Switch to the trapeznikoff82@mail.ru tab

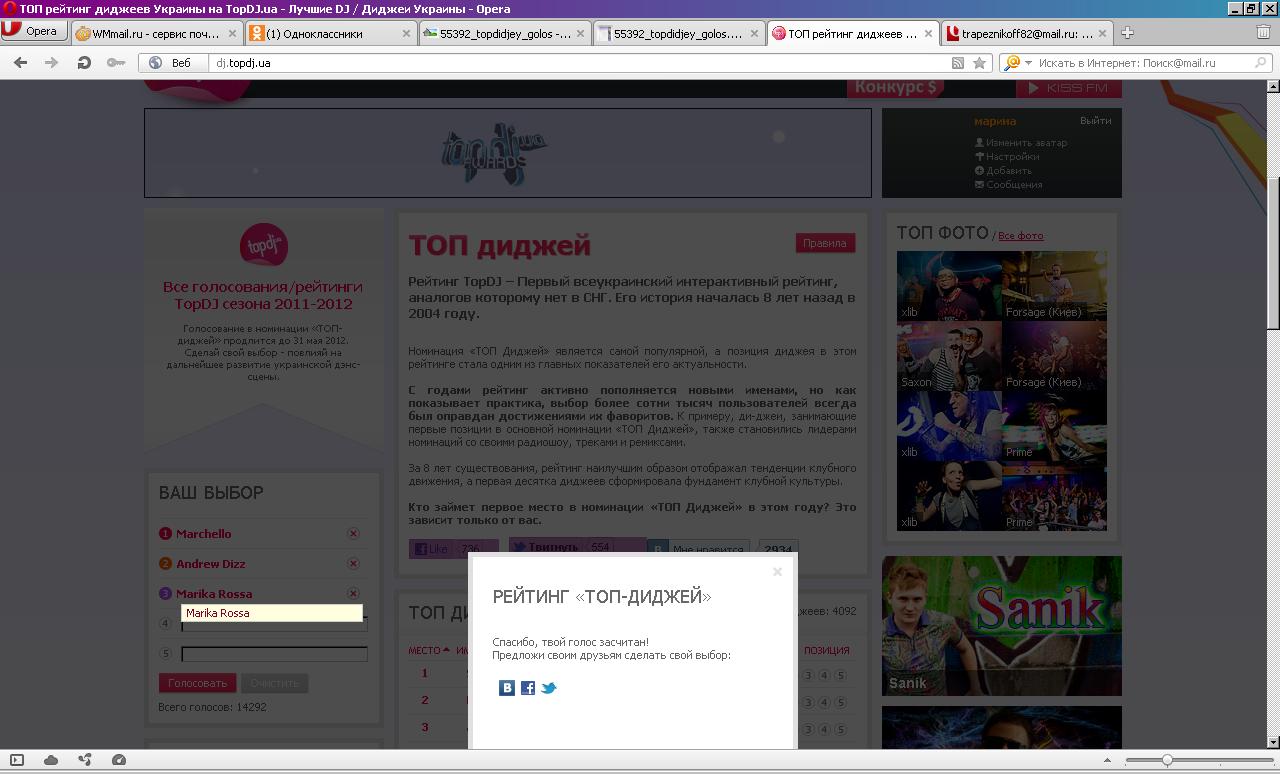1027,33
